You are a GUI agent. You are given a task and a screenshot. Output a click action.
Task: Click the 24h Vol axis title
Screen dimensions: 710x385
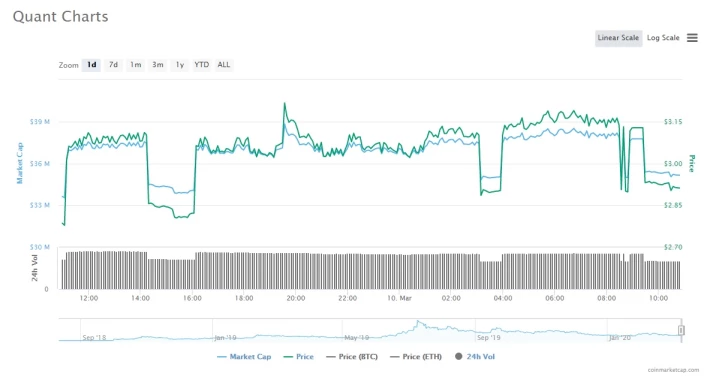pyautogui.click(x=35, y=268)
